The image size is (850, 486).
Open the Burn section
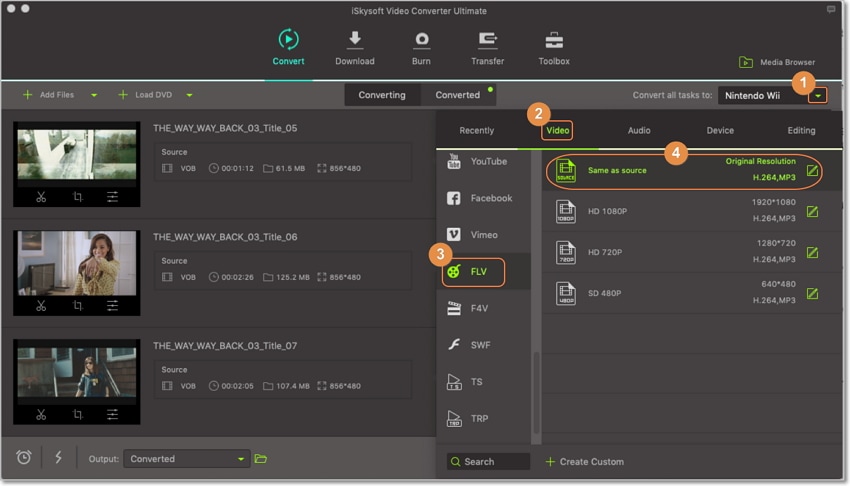421,48
